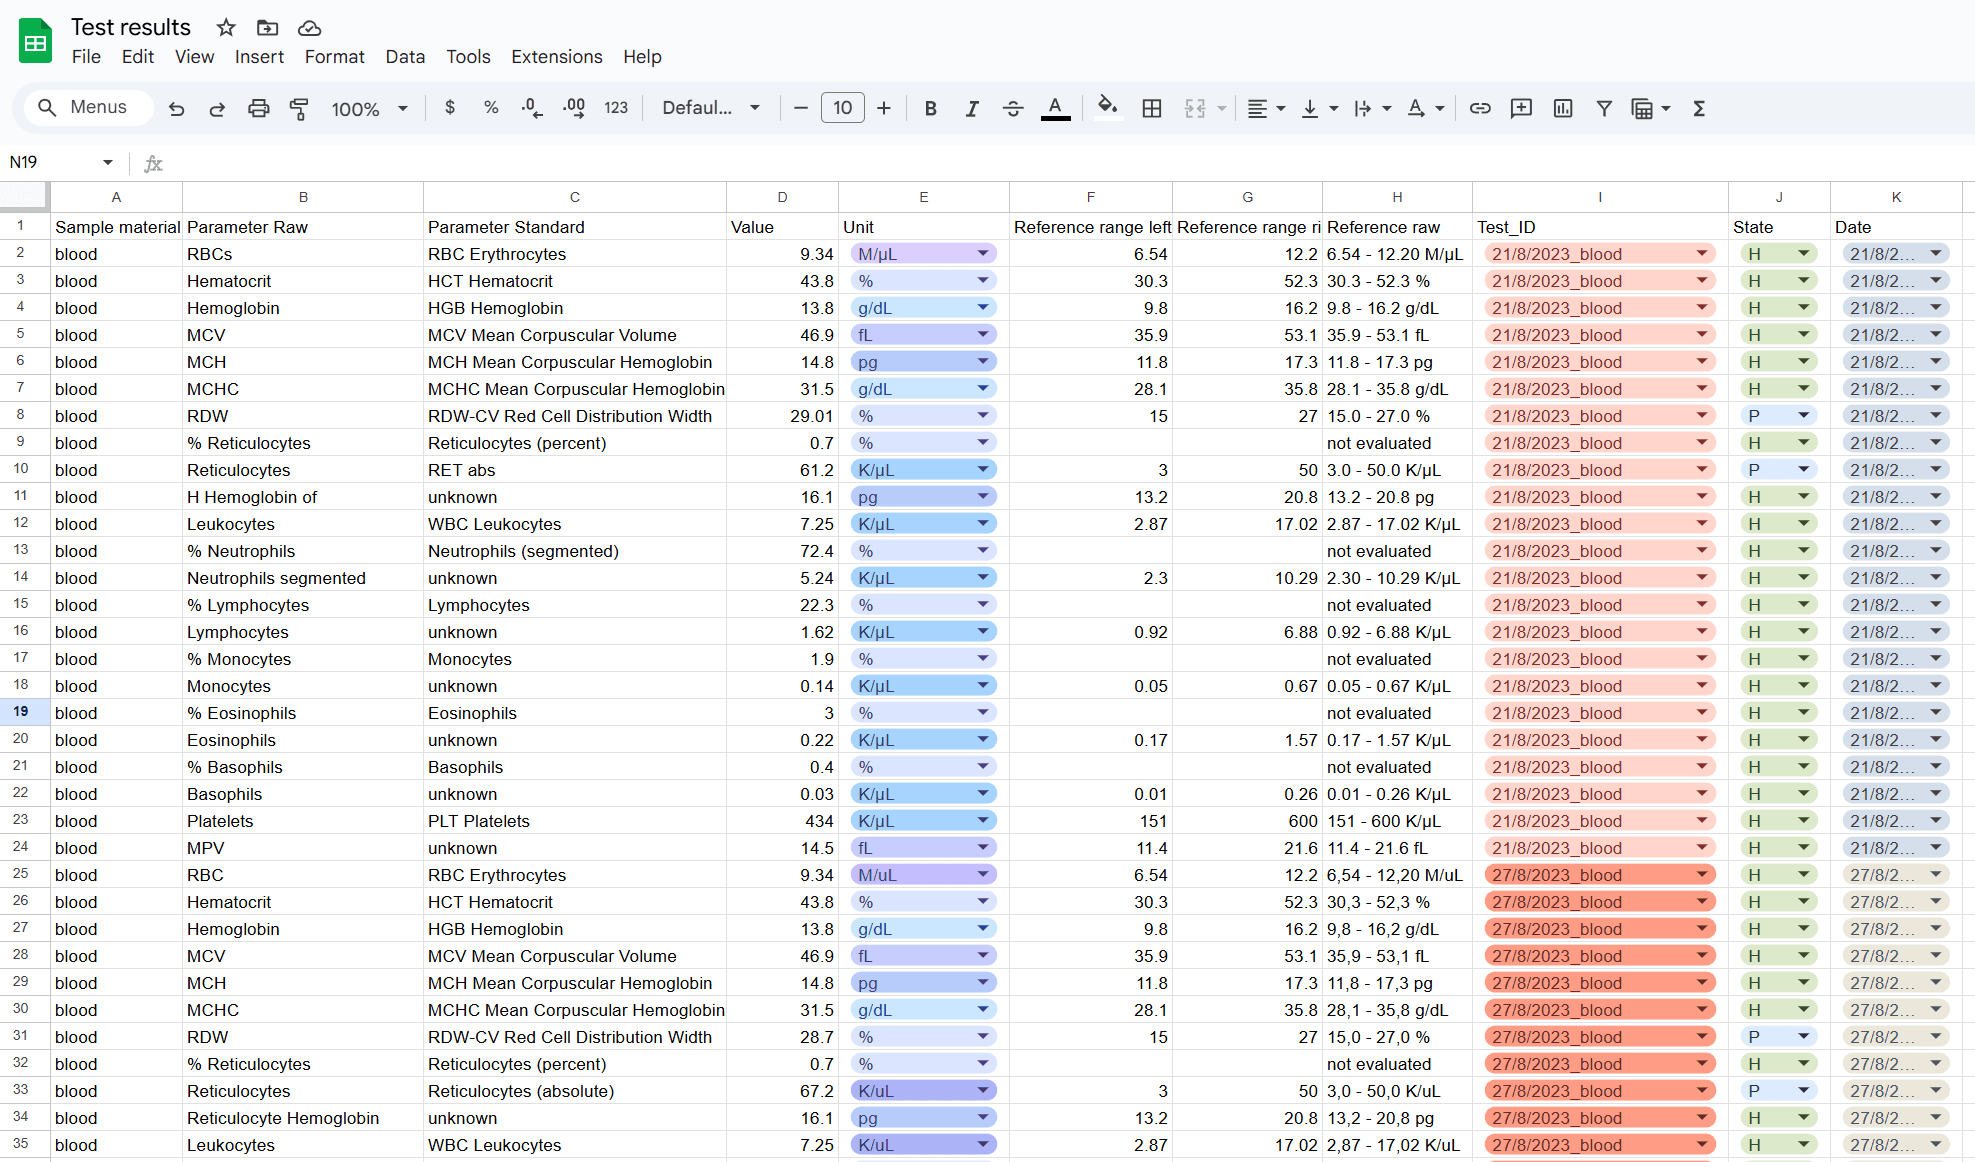Create a filter
The height and width of the screenshot is (1162, 1975).
tap(1604, 108)
